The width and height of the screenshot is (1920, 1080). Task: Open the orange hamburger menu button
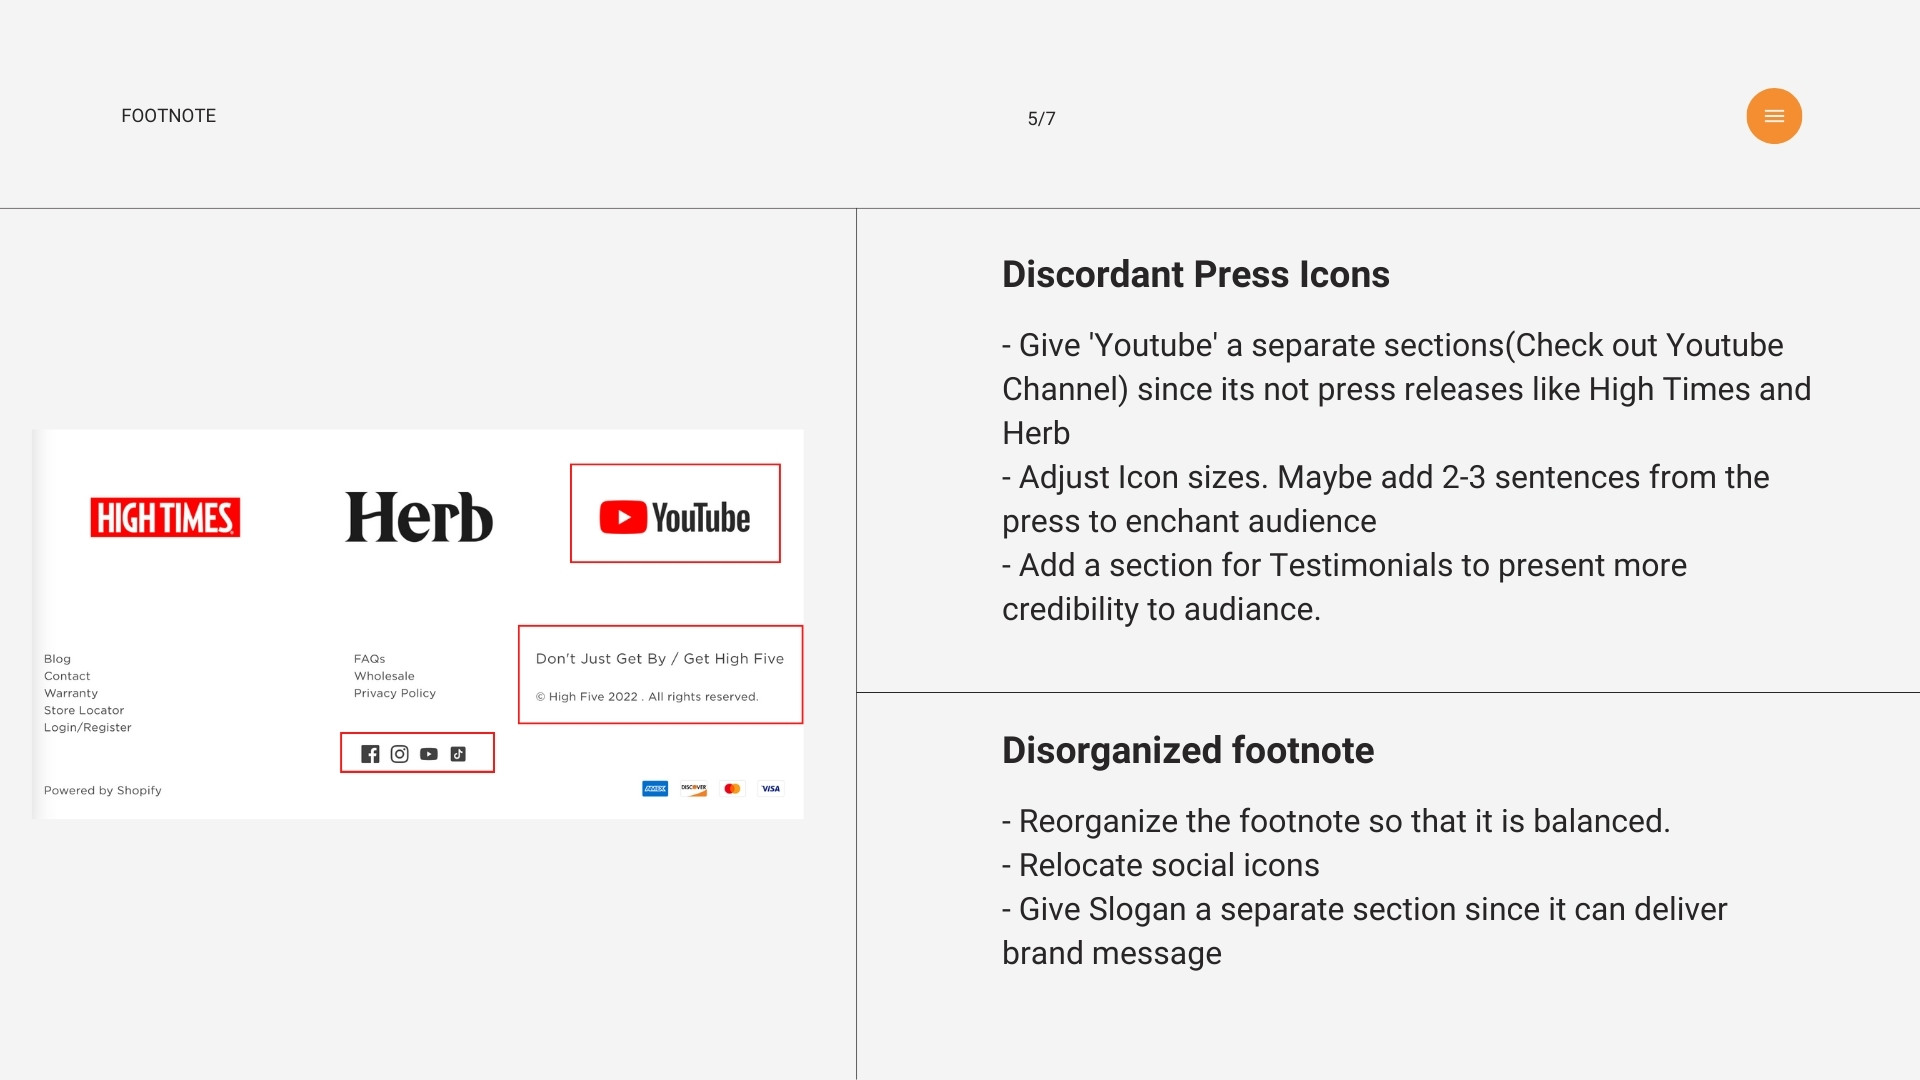point(1774,116)
